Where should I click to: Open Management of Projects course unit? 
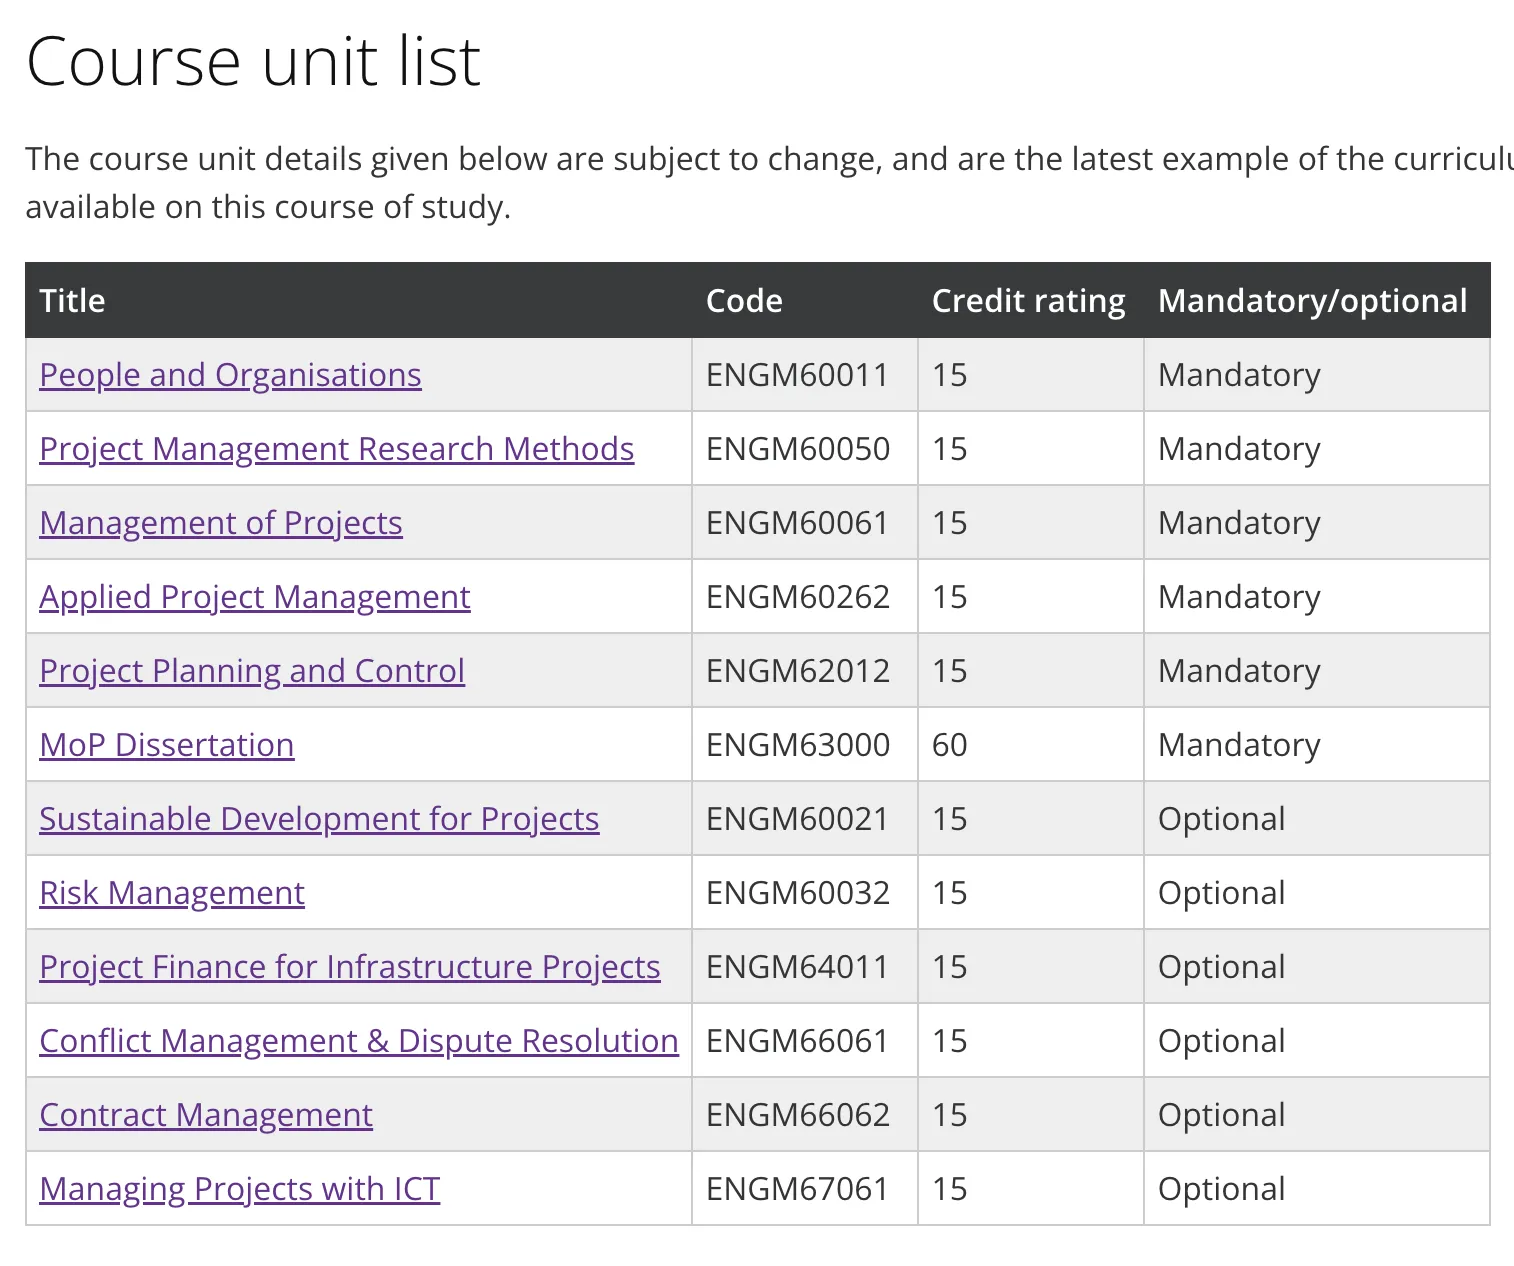220,523
